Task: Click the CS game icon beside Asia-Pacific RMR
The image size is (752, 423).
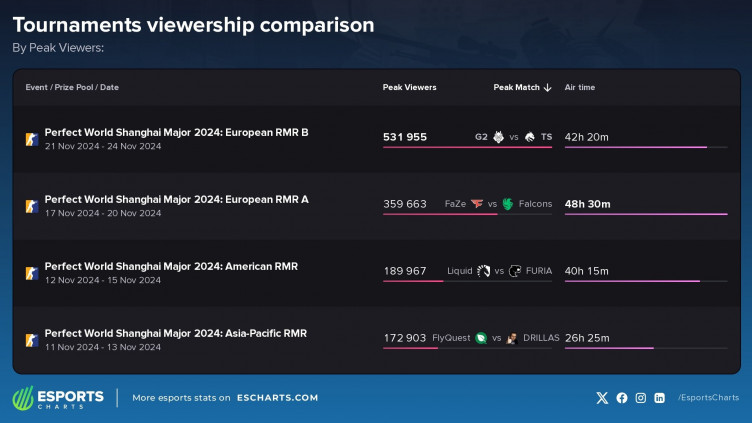Action: click(32, 340)
